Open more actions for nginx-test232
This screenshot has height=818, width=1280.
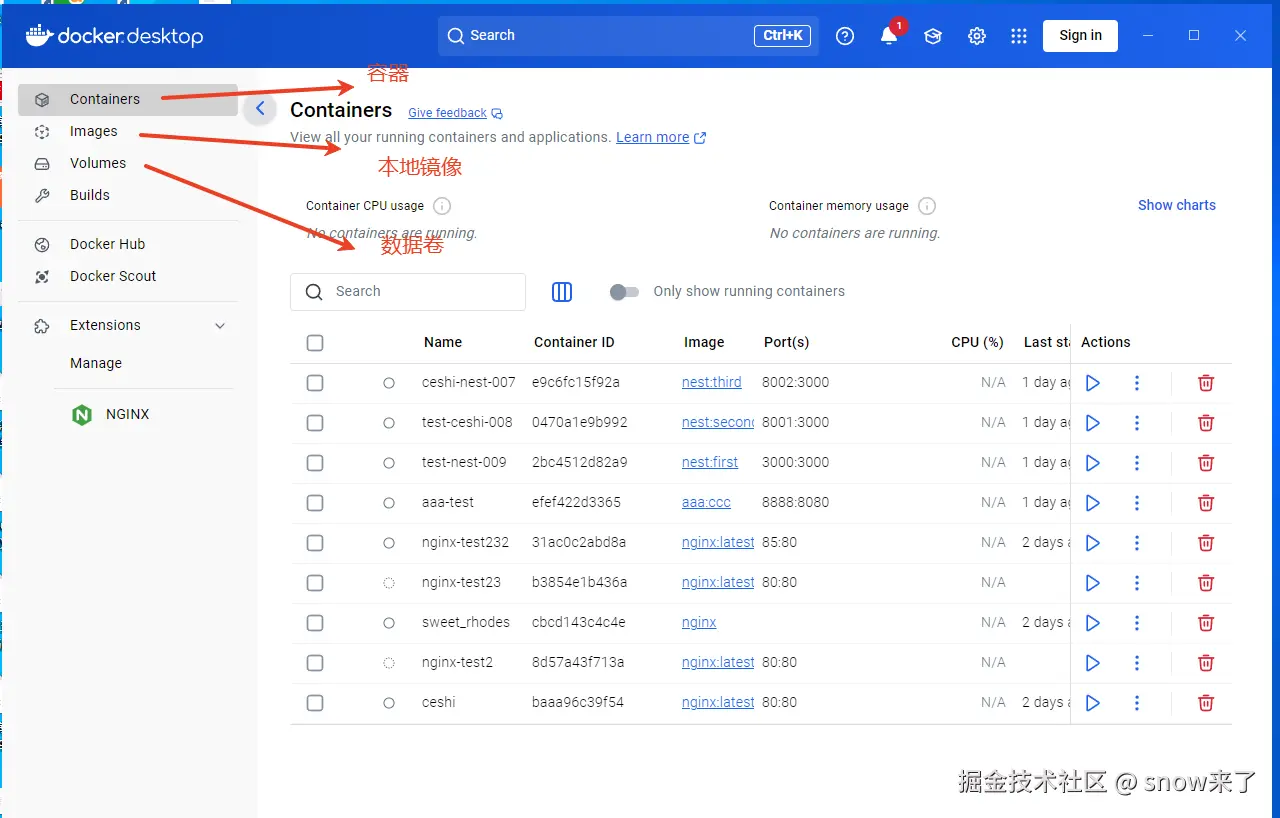pyautogui.click(x=1137, y=543)
